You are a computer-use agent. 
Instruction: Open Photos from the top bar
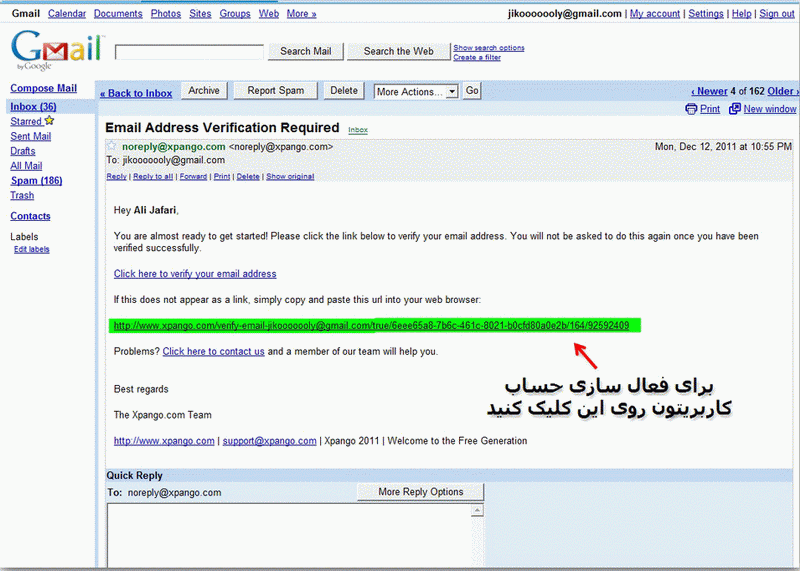(166, 14)
